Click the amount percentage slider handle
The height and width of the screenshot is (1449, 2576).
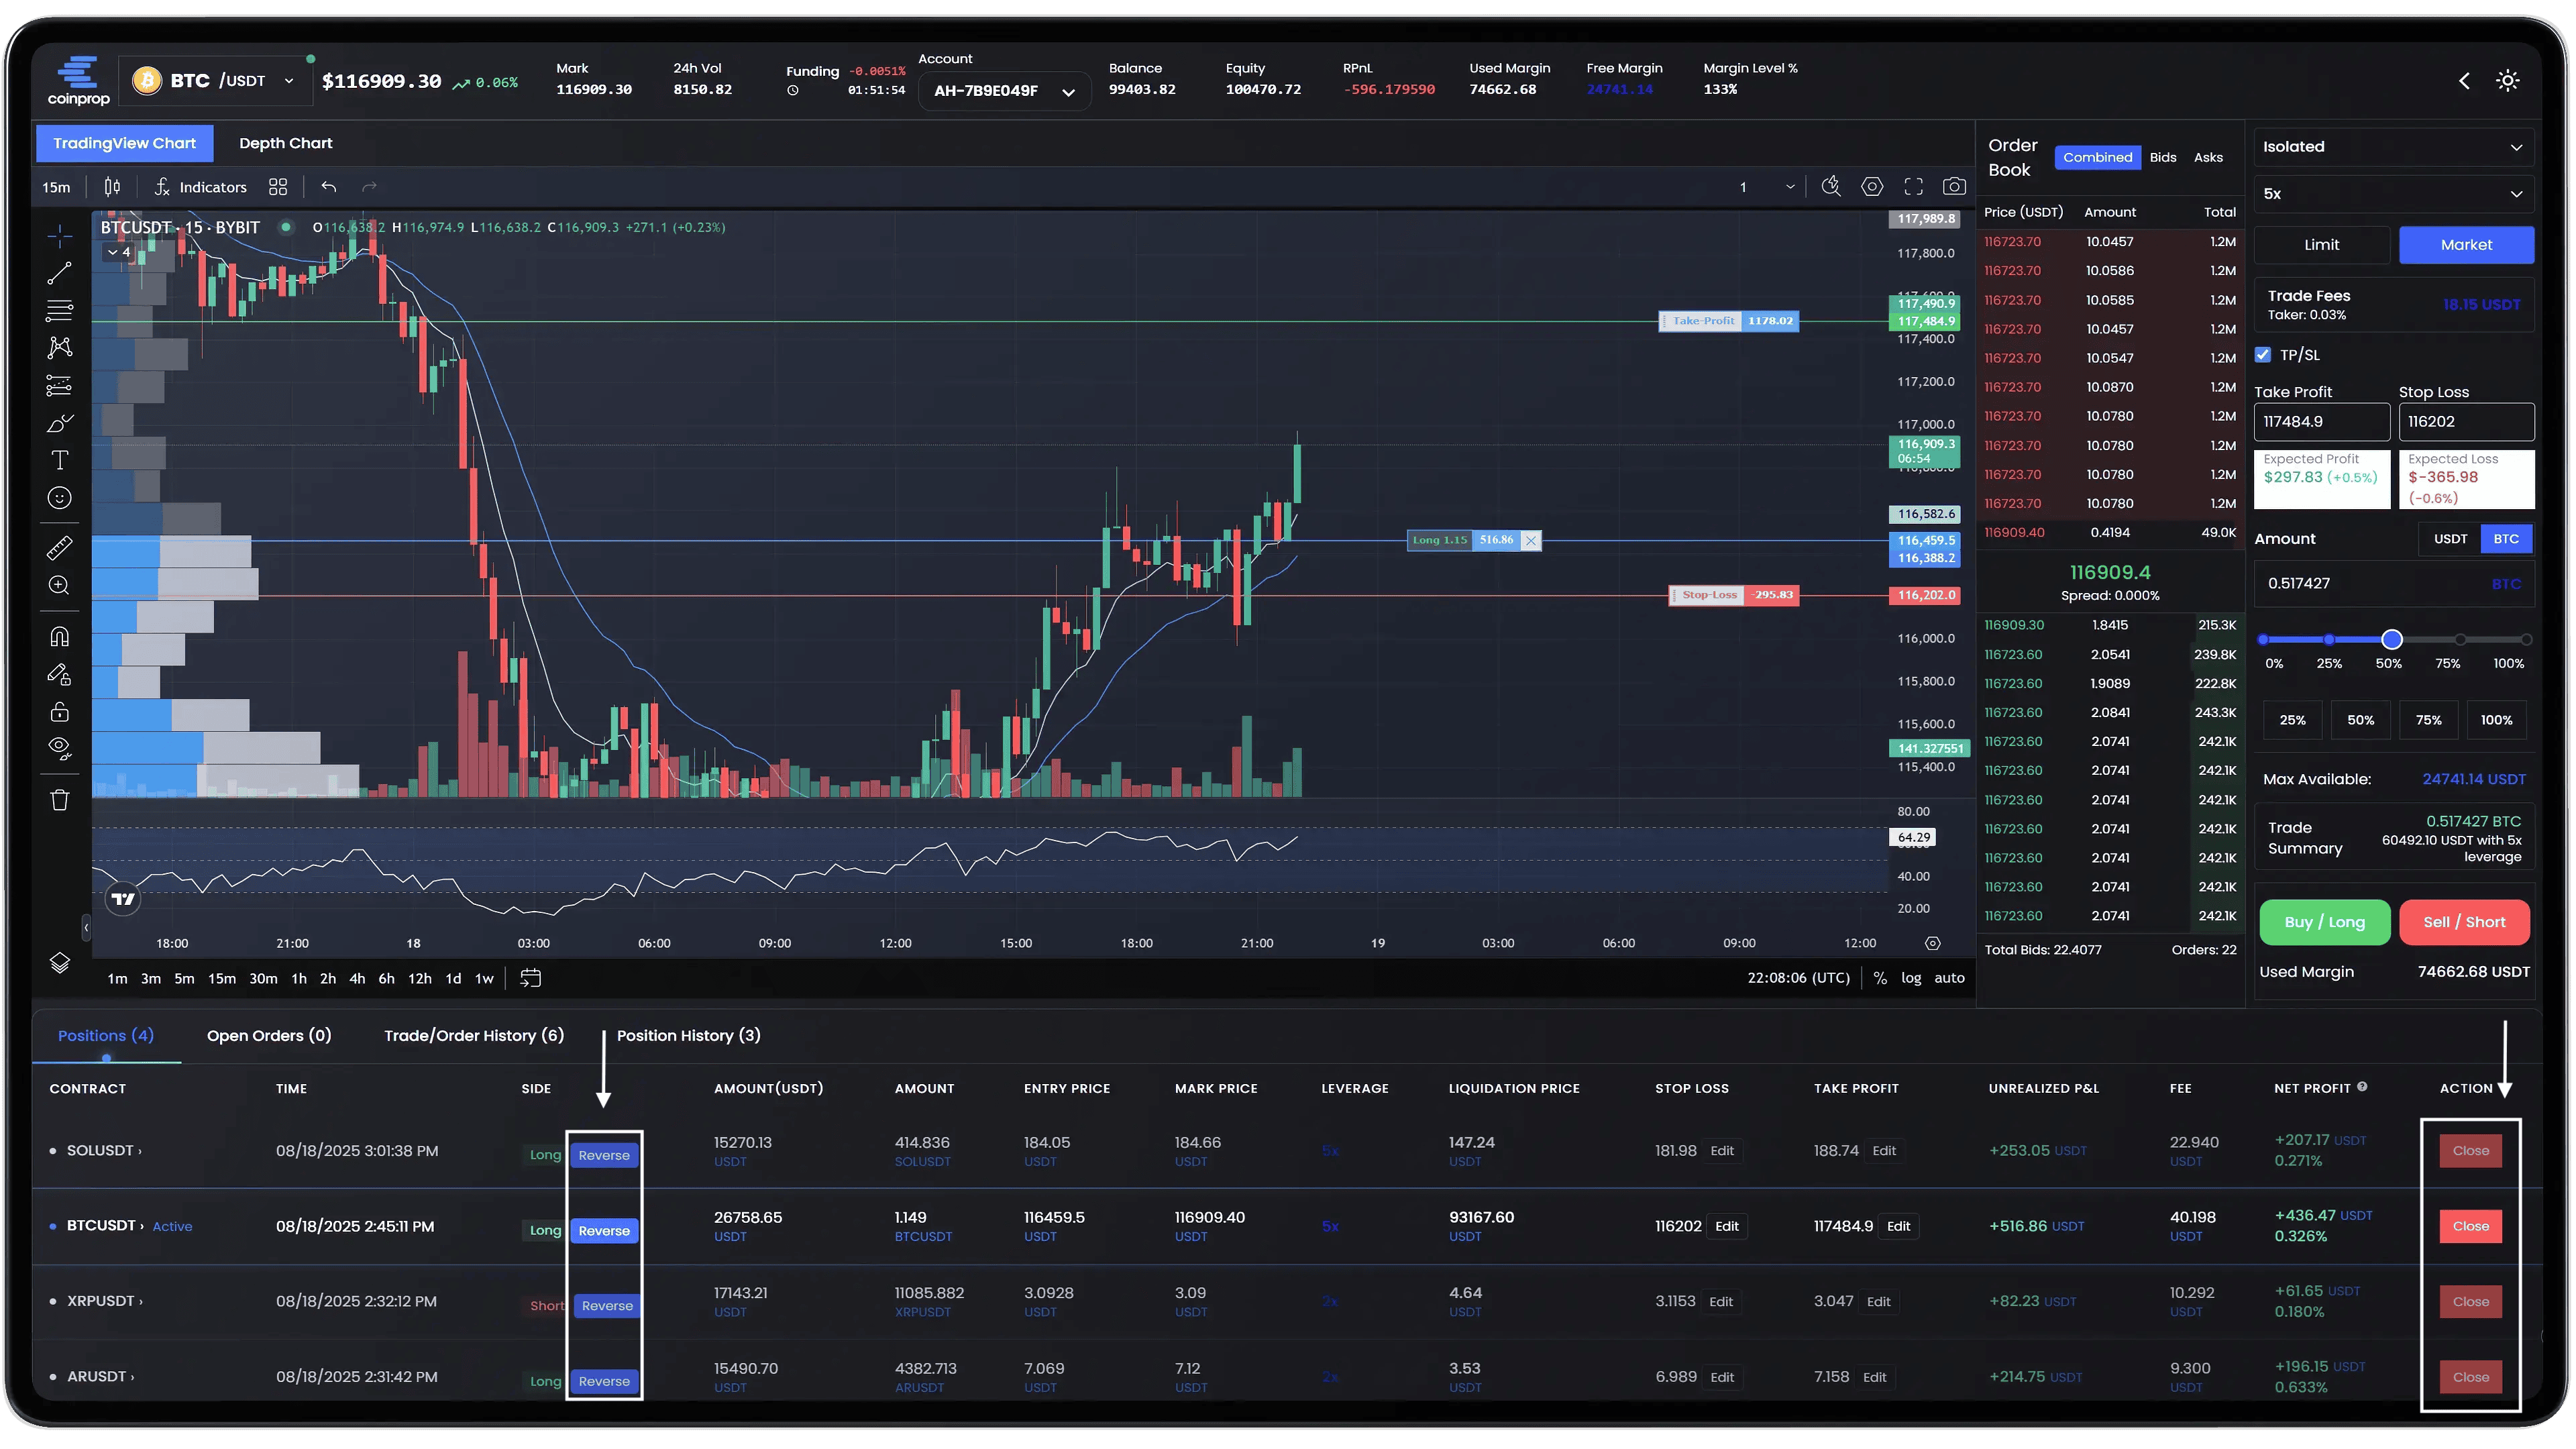[x=2392, y=640]
